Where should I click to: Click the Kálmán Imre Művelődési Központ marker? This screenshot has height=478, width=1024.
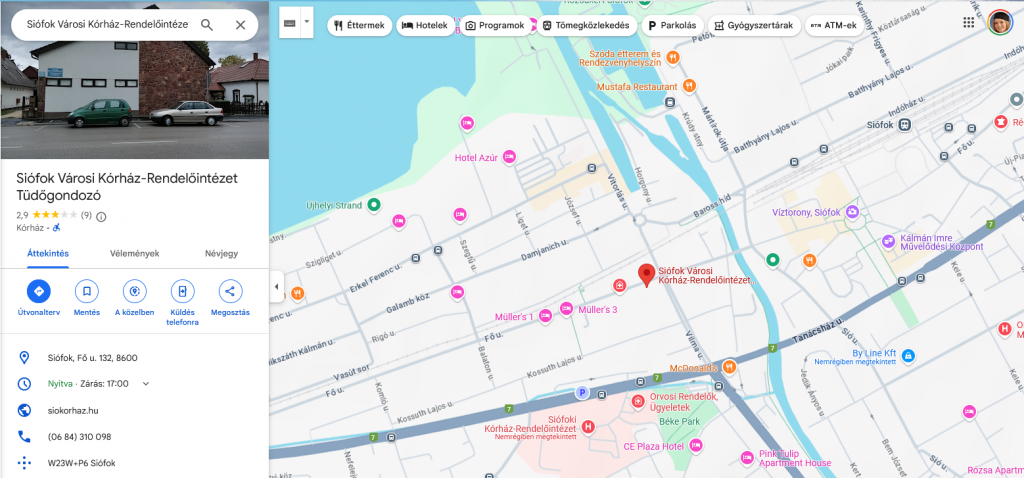tap(888, 242)
